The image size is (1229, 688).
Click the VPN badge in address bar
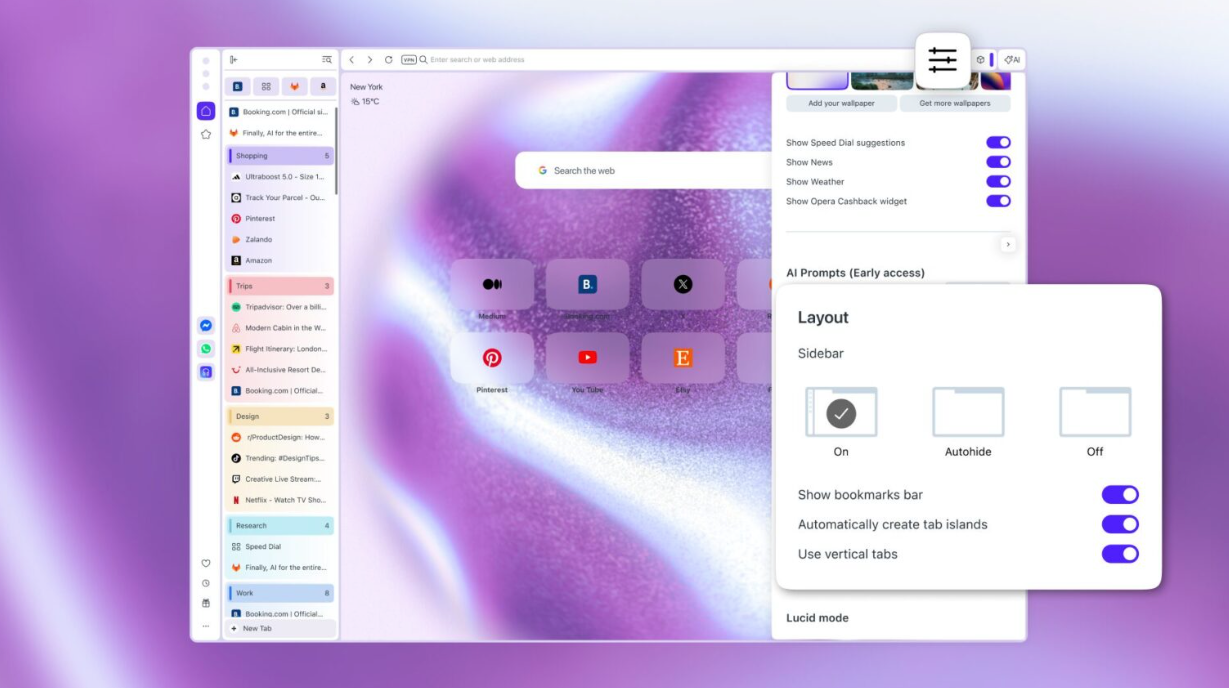pos(408,60)
